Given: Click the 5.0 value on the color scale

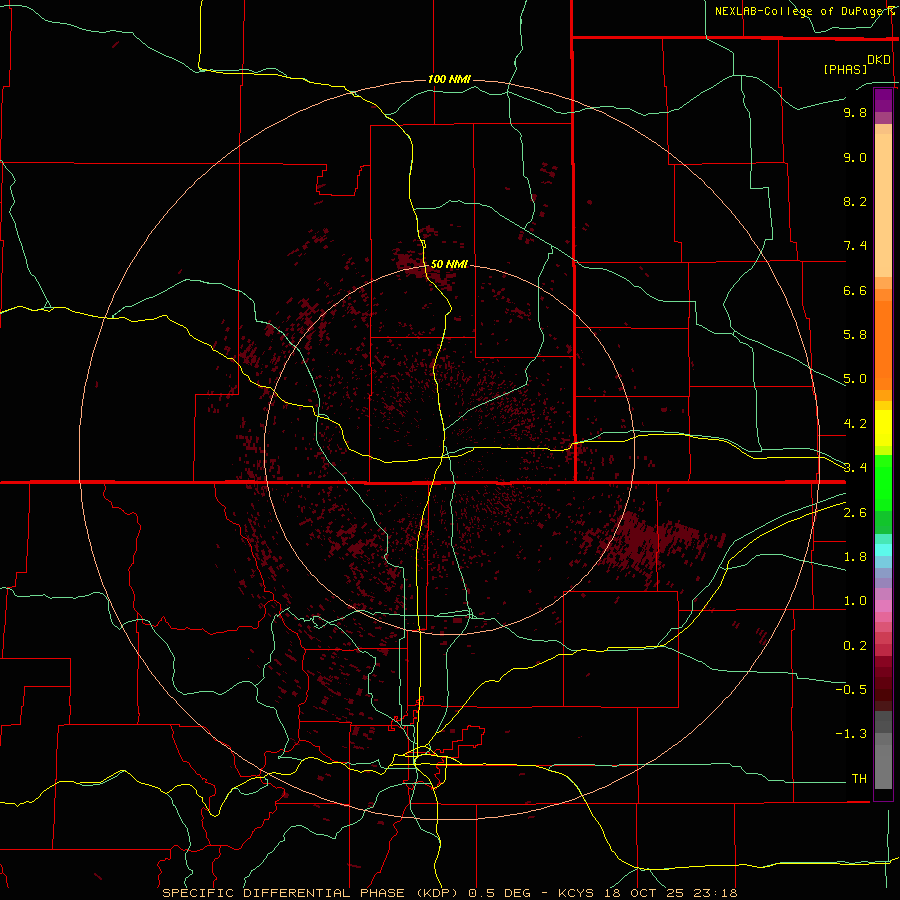Looking at the screenshot, I should tap(855, 379).
